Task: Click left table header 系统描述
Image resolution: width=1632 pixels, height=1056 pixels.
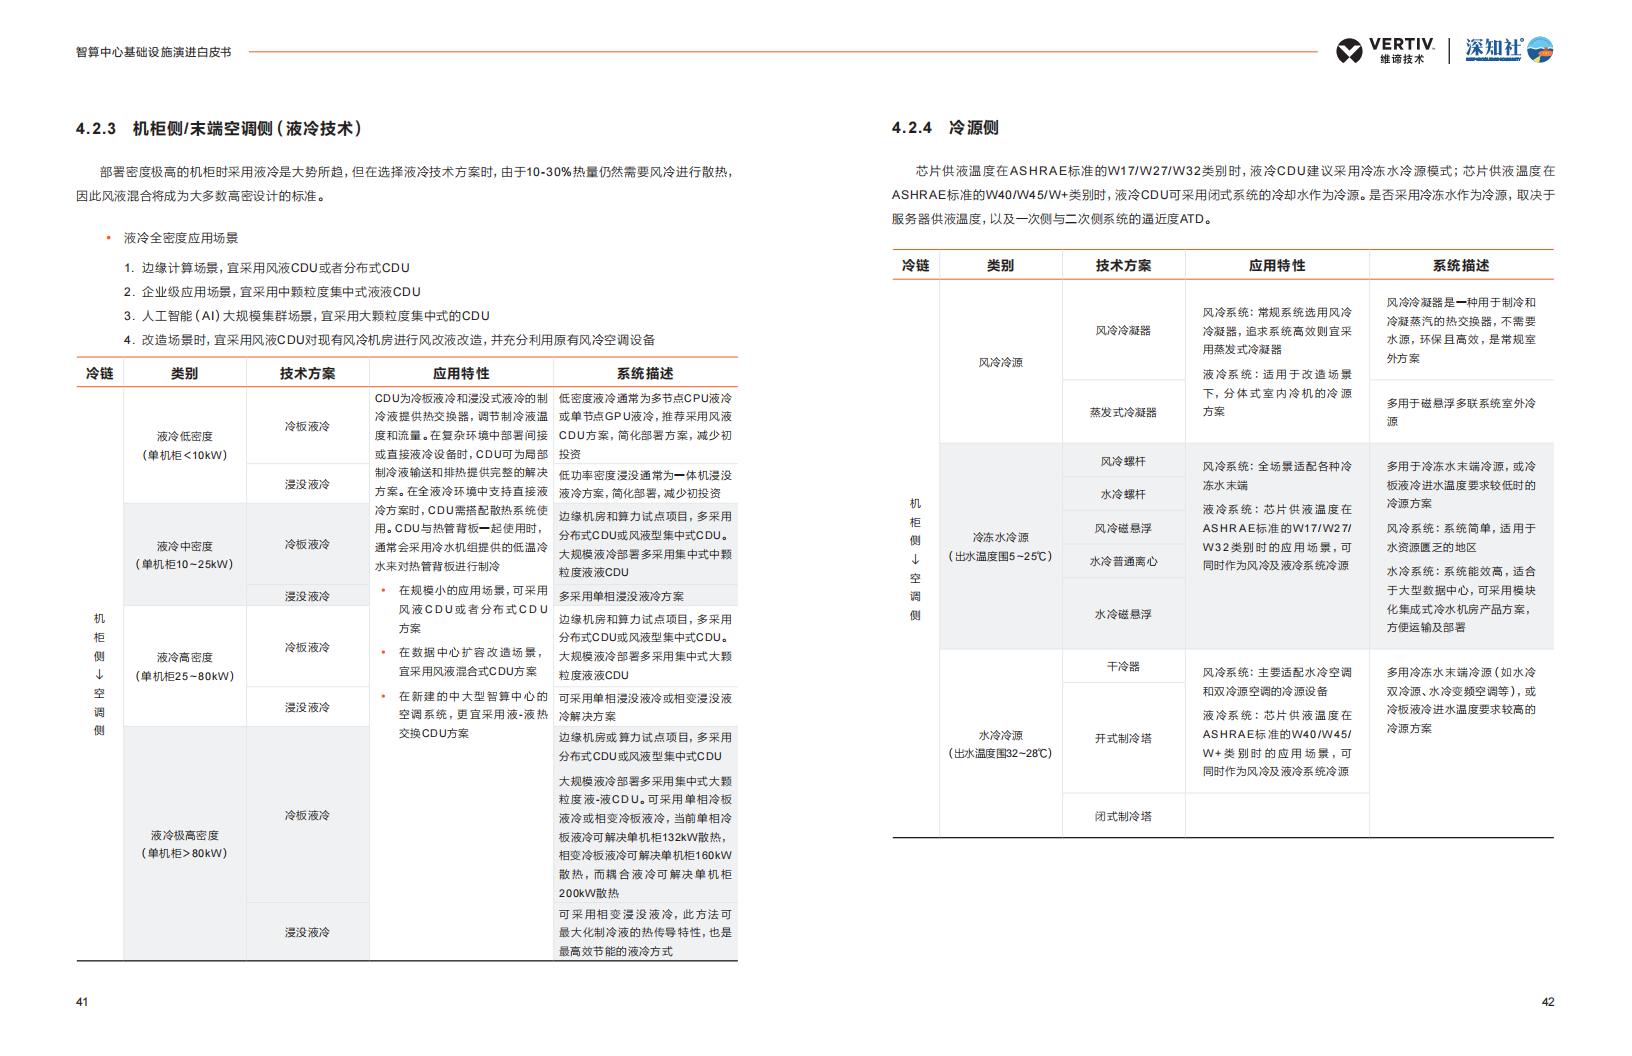Action: tap(645, 373)
